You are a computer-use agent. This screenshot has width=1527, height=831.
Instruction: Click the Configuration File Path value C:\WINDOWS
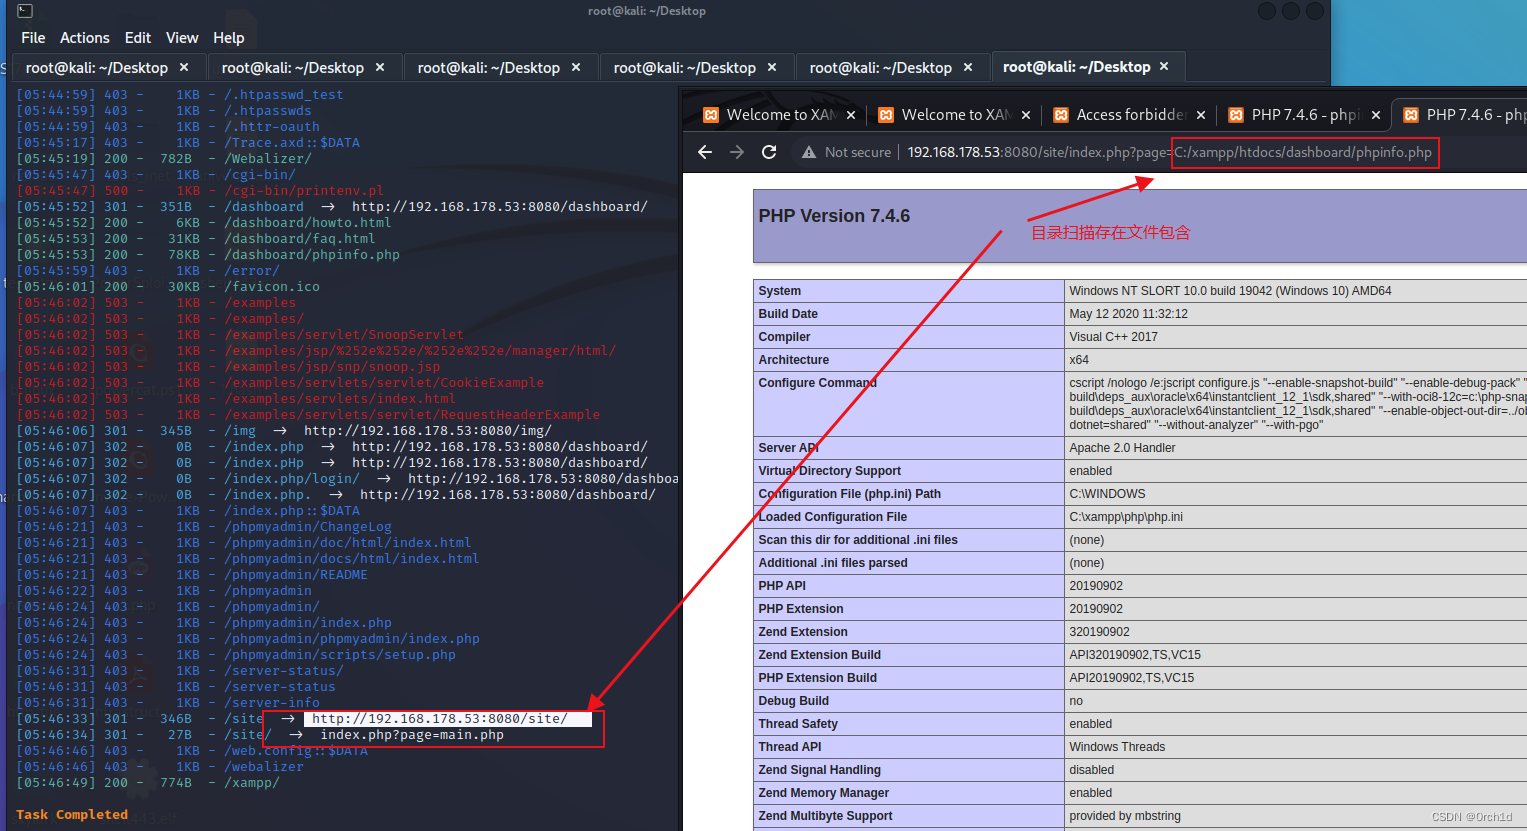point(1107,494)
